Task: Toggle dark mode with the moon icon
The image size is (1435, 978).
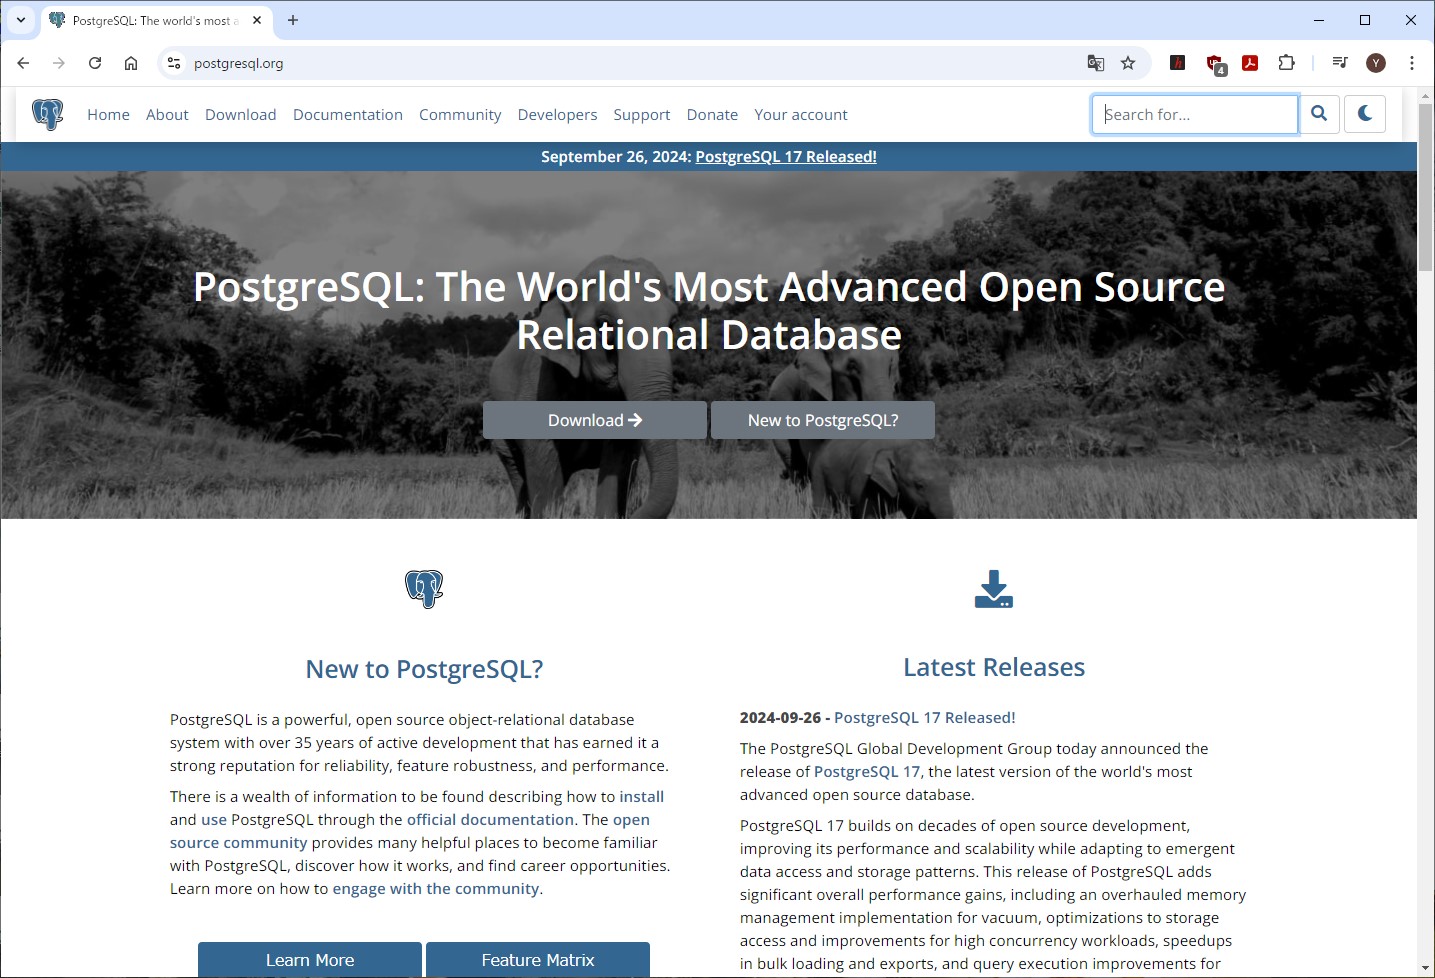Action: 1364,114
